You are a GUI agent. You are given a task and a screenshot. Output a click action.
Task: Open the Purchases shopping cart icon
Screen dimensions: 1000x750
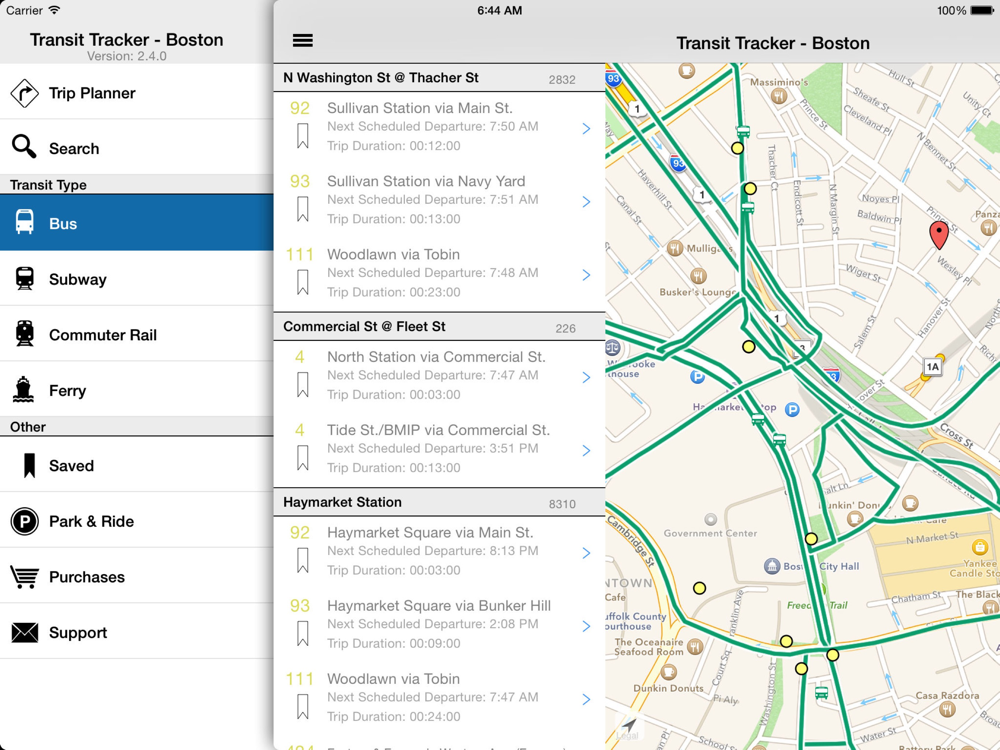tap(24, 577)
